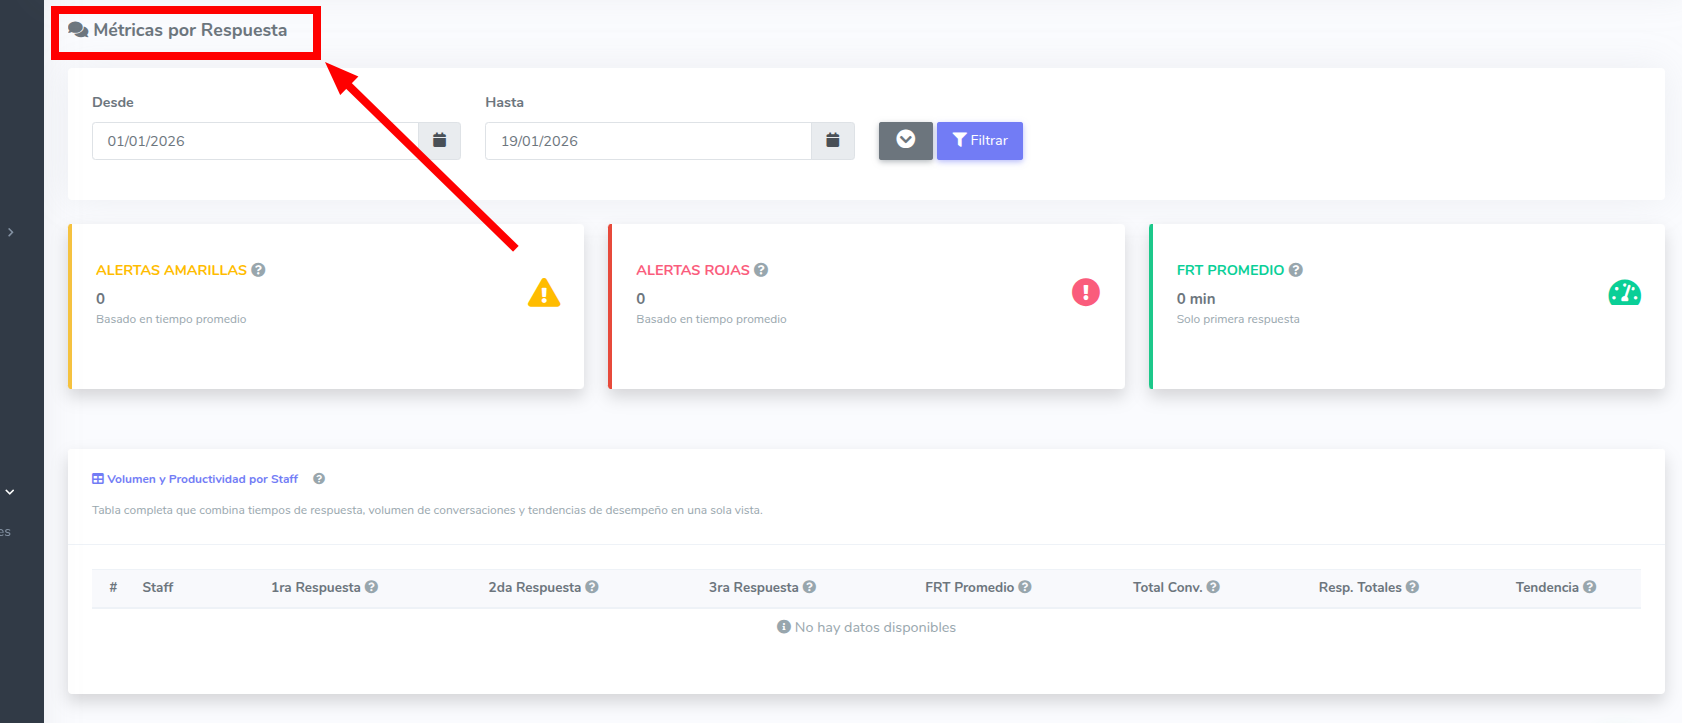This screenshot has height=723, width=1682.
Task: Open the Hasta date picker calendar icon
Action: tap(832, 141)
